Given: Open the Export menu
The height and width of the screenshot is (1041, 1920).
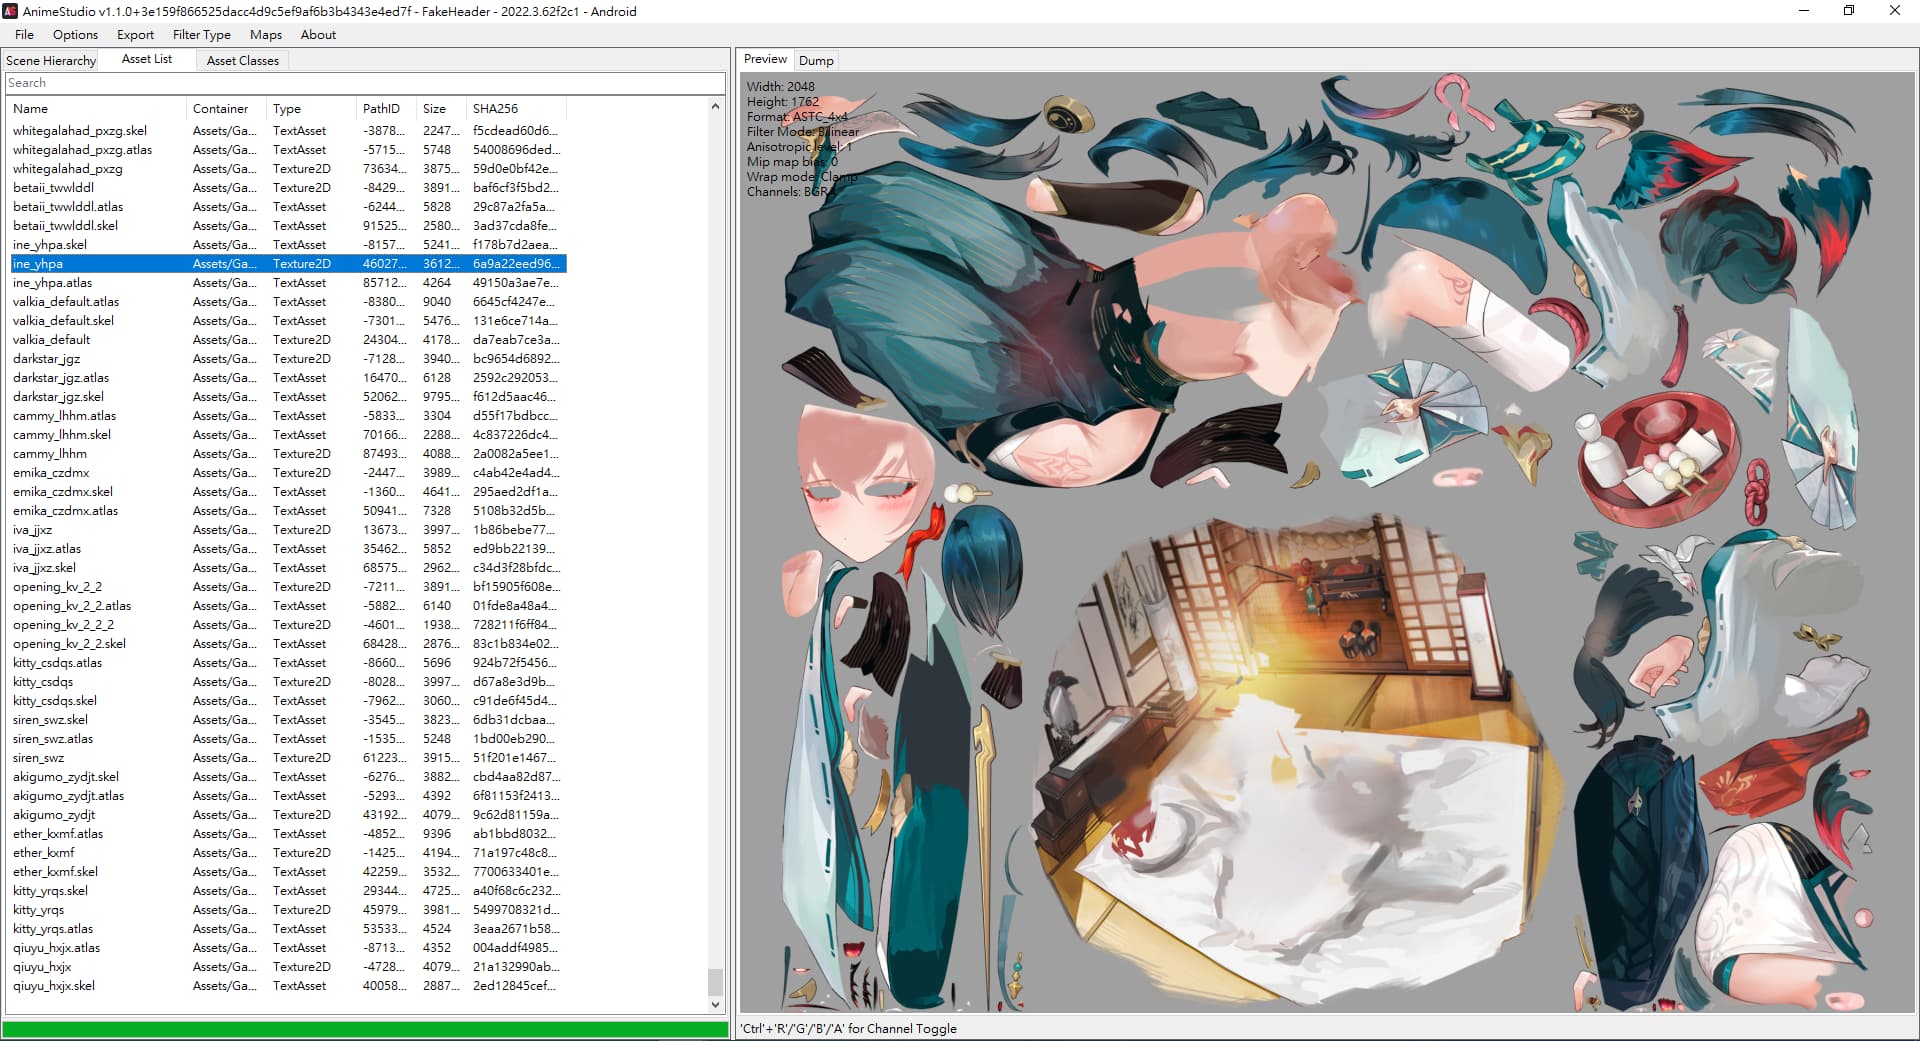Looking at the screenshot, I should pos(135,34).
